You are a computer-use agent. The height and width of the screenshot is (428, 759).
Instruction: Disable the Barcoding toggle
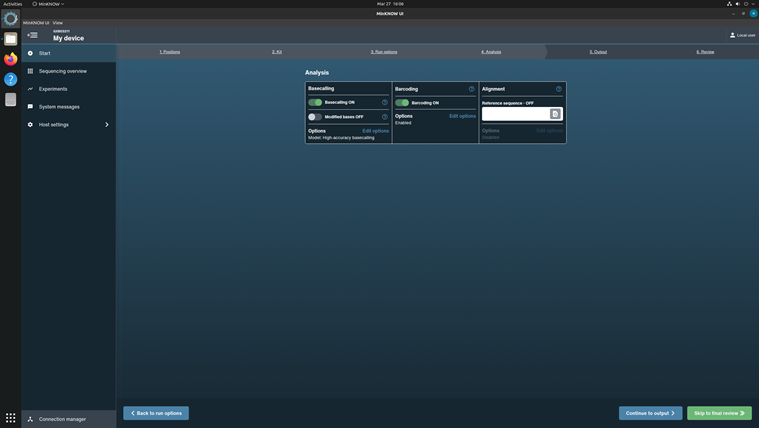[402, 102]
